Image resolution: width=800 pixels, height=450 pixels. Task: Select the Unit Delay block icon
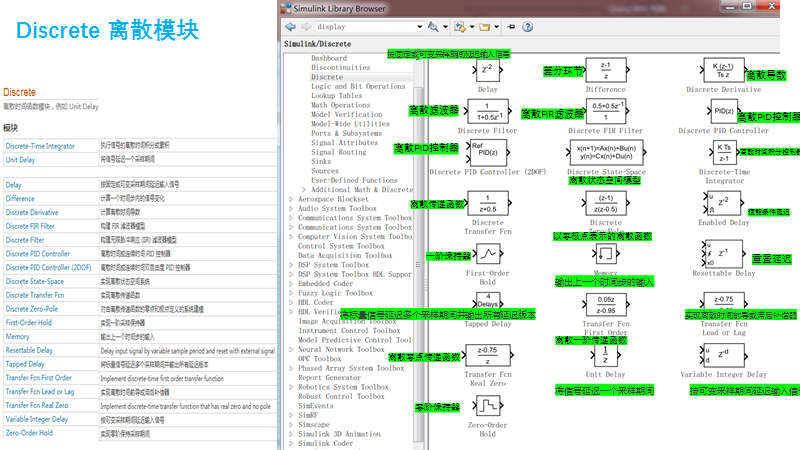(x=606, y=355)
